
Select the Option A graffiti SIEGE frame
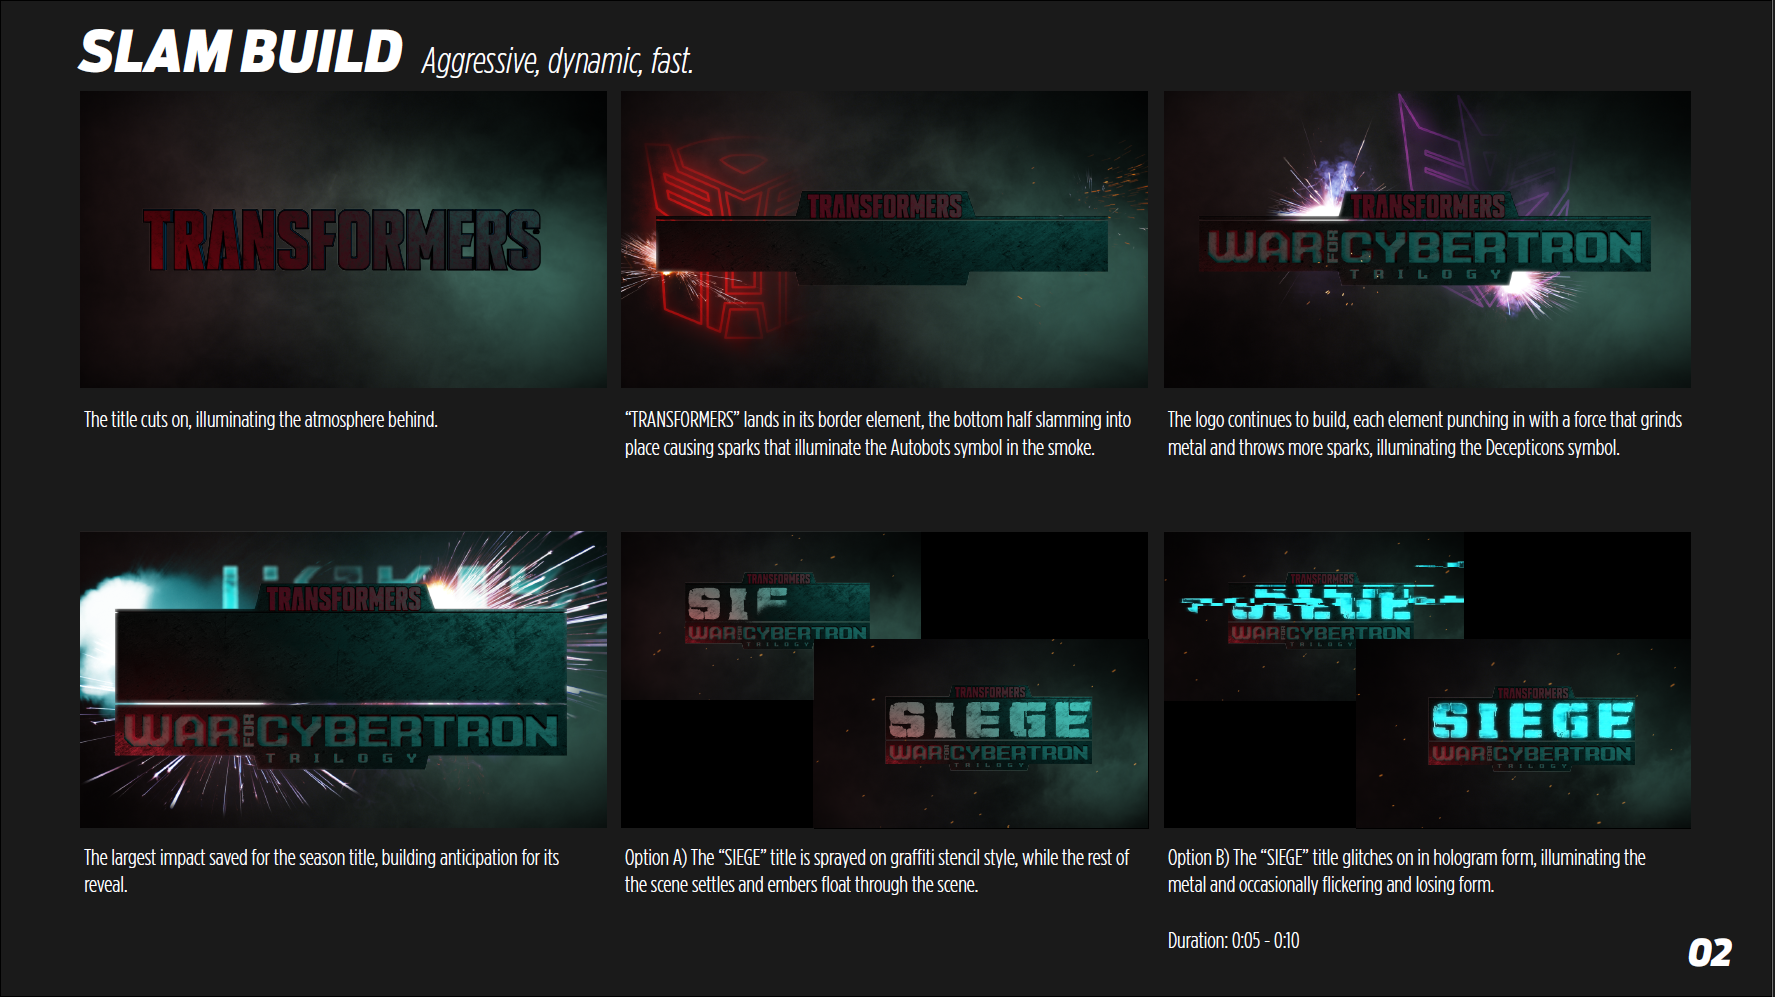(x=884, y=679)
